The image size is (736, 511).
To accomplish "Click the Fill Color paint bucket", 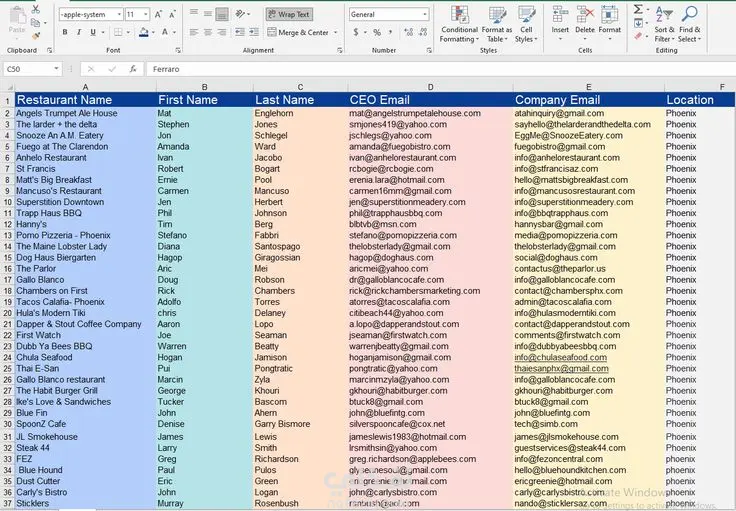I will pyautogui.click(x=143, y=32).
